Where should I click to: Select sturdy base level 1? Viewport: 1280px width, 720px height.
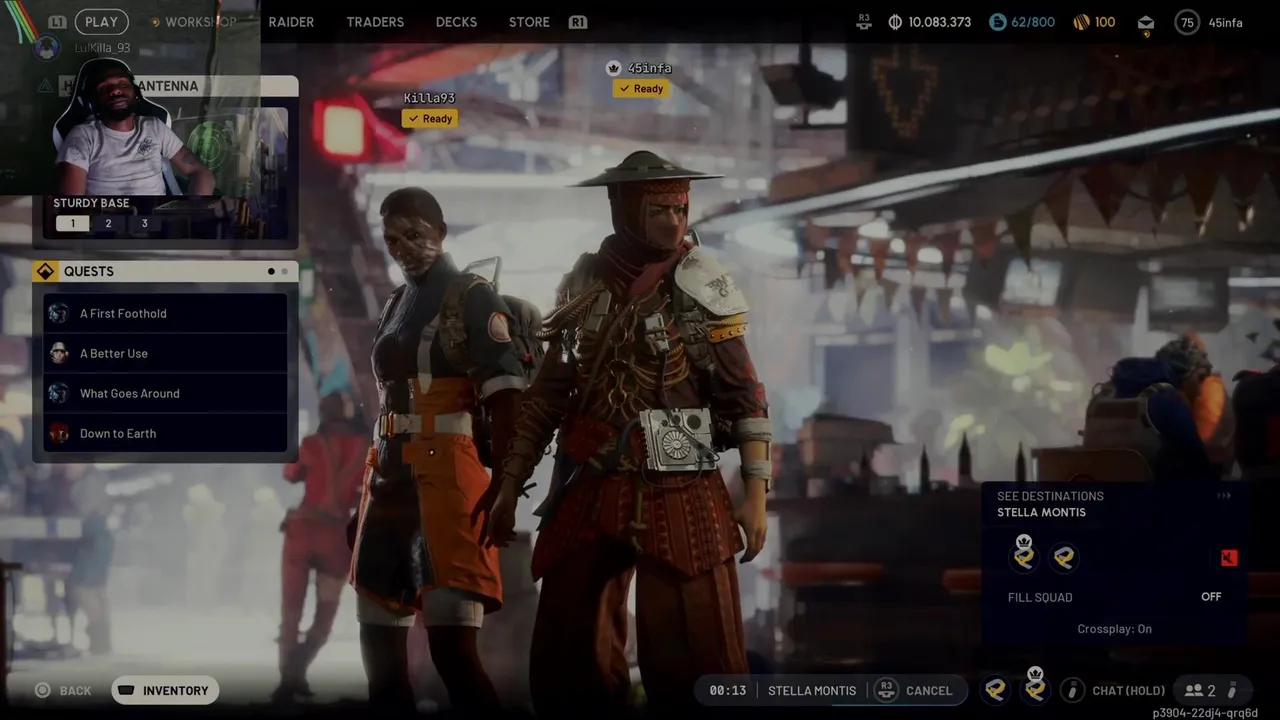72,224
